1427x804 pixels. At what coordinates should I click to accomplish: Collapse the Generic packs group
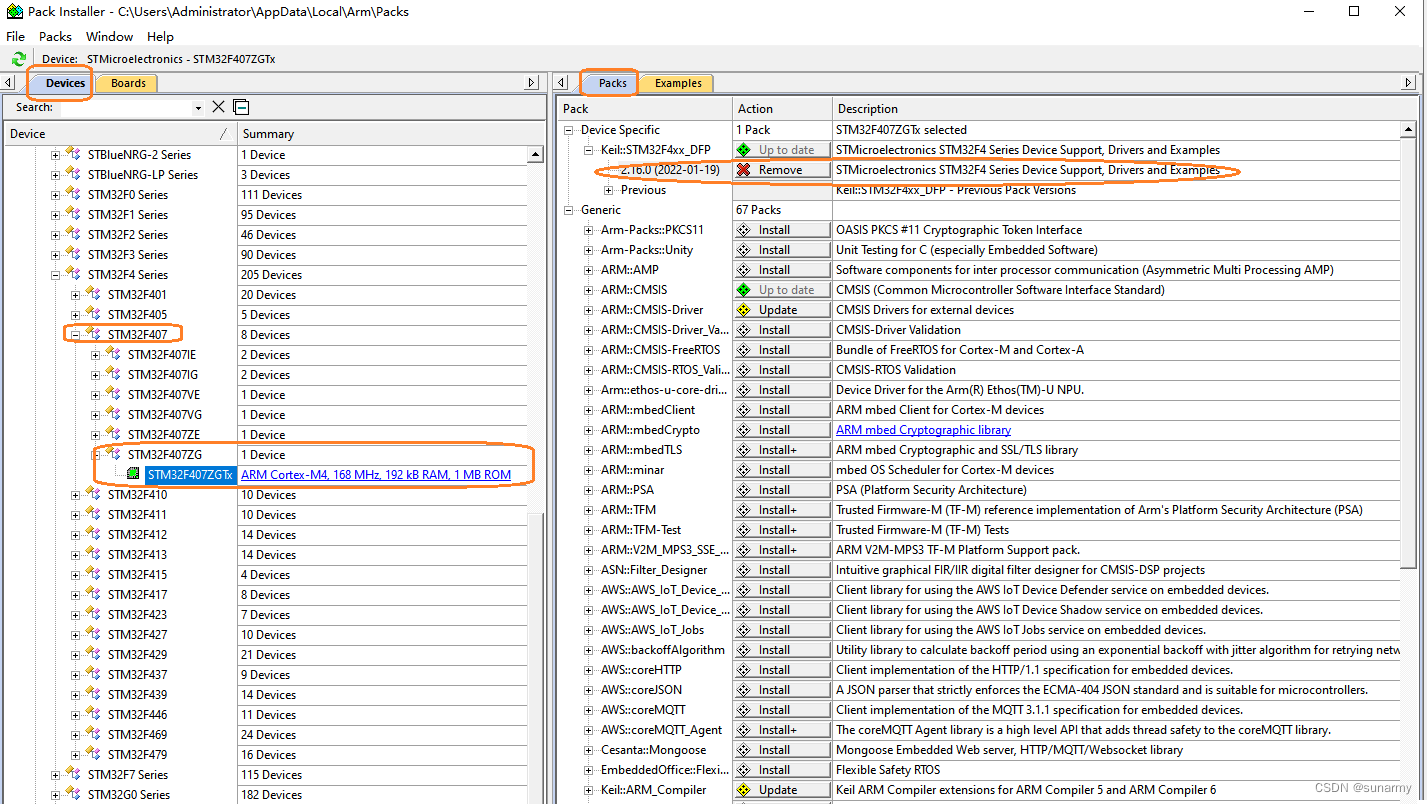569,210
